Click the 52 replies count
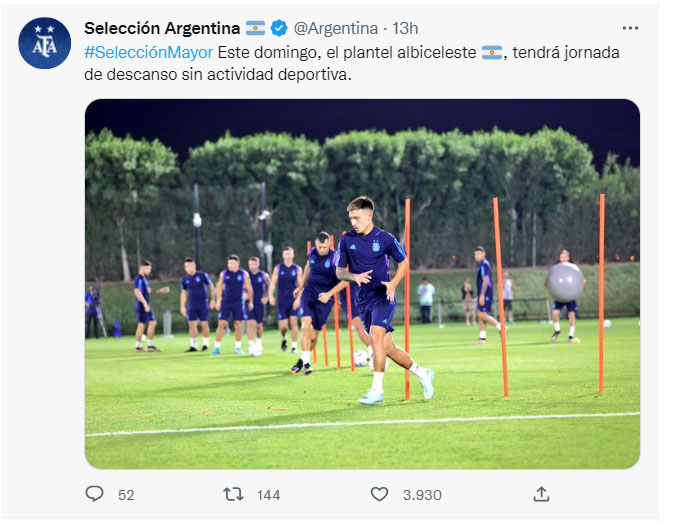Screen dimensions: 682x524 [x=126, y=495]
